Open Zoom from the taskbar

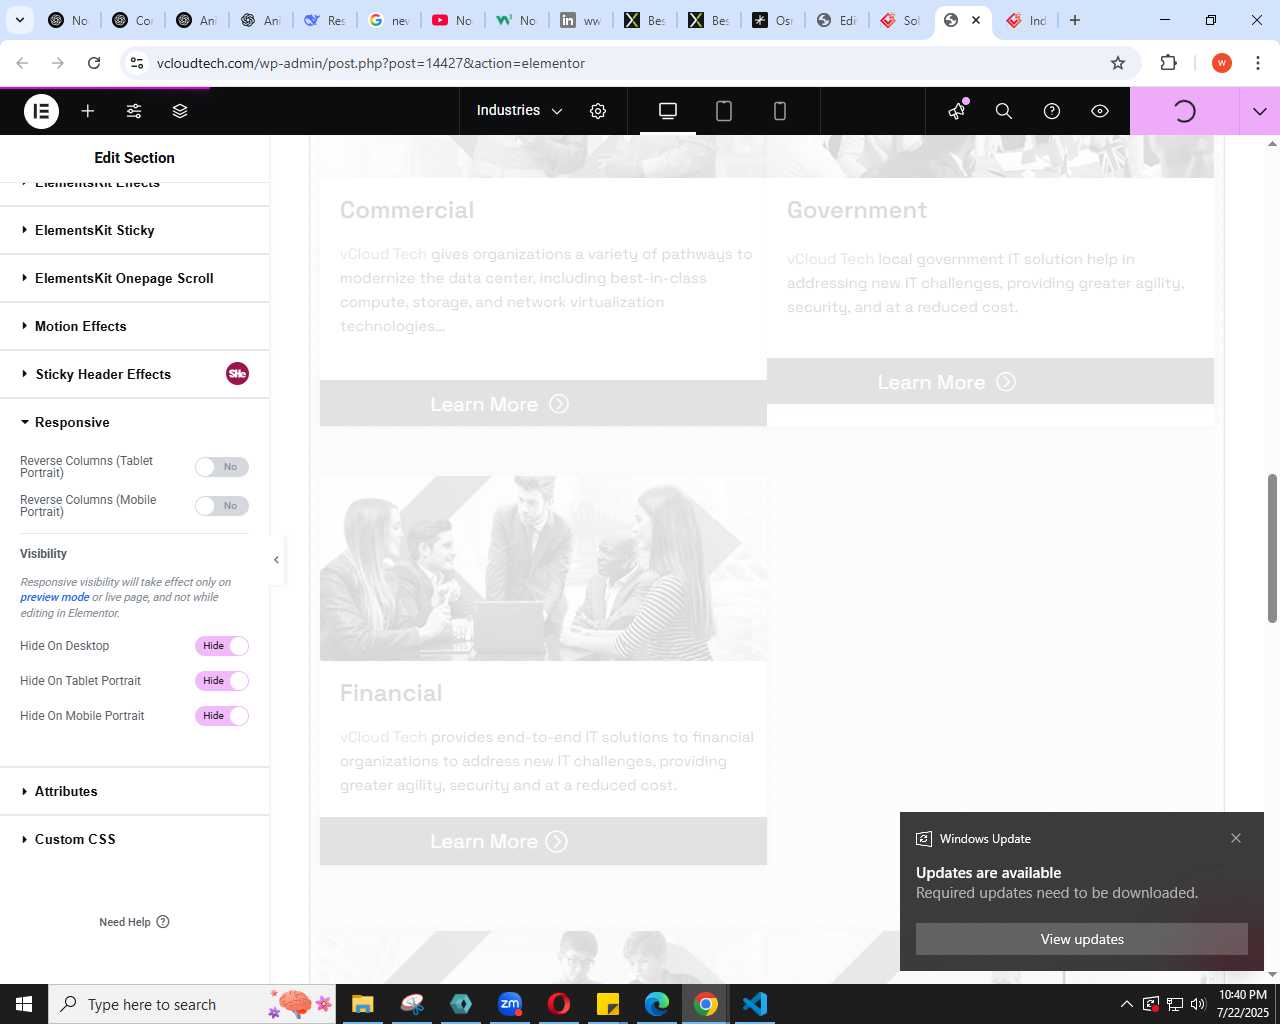tap(510, 1004)
